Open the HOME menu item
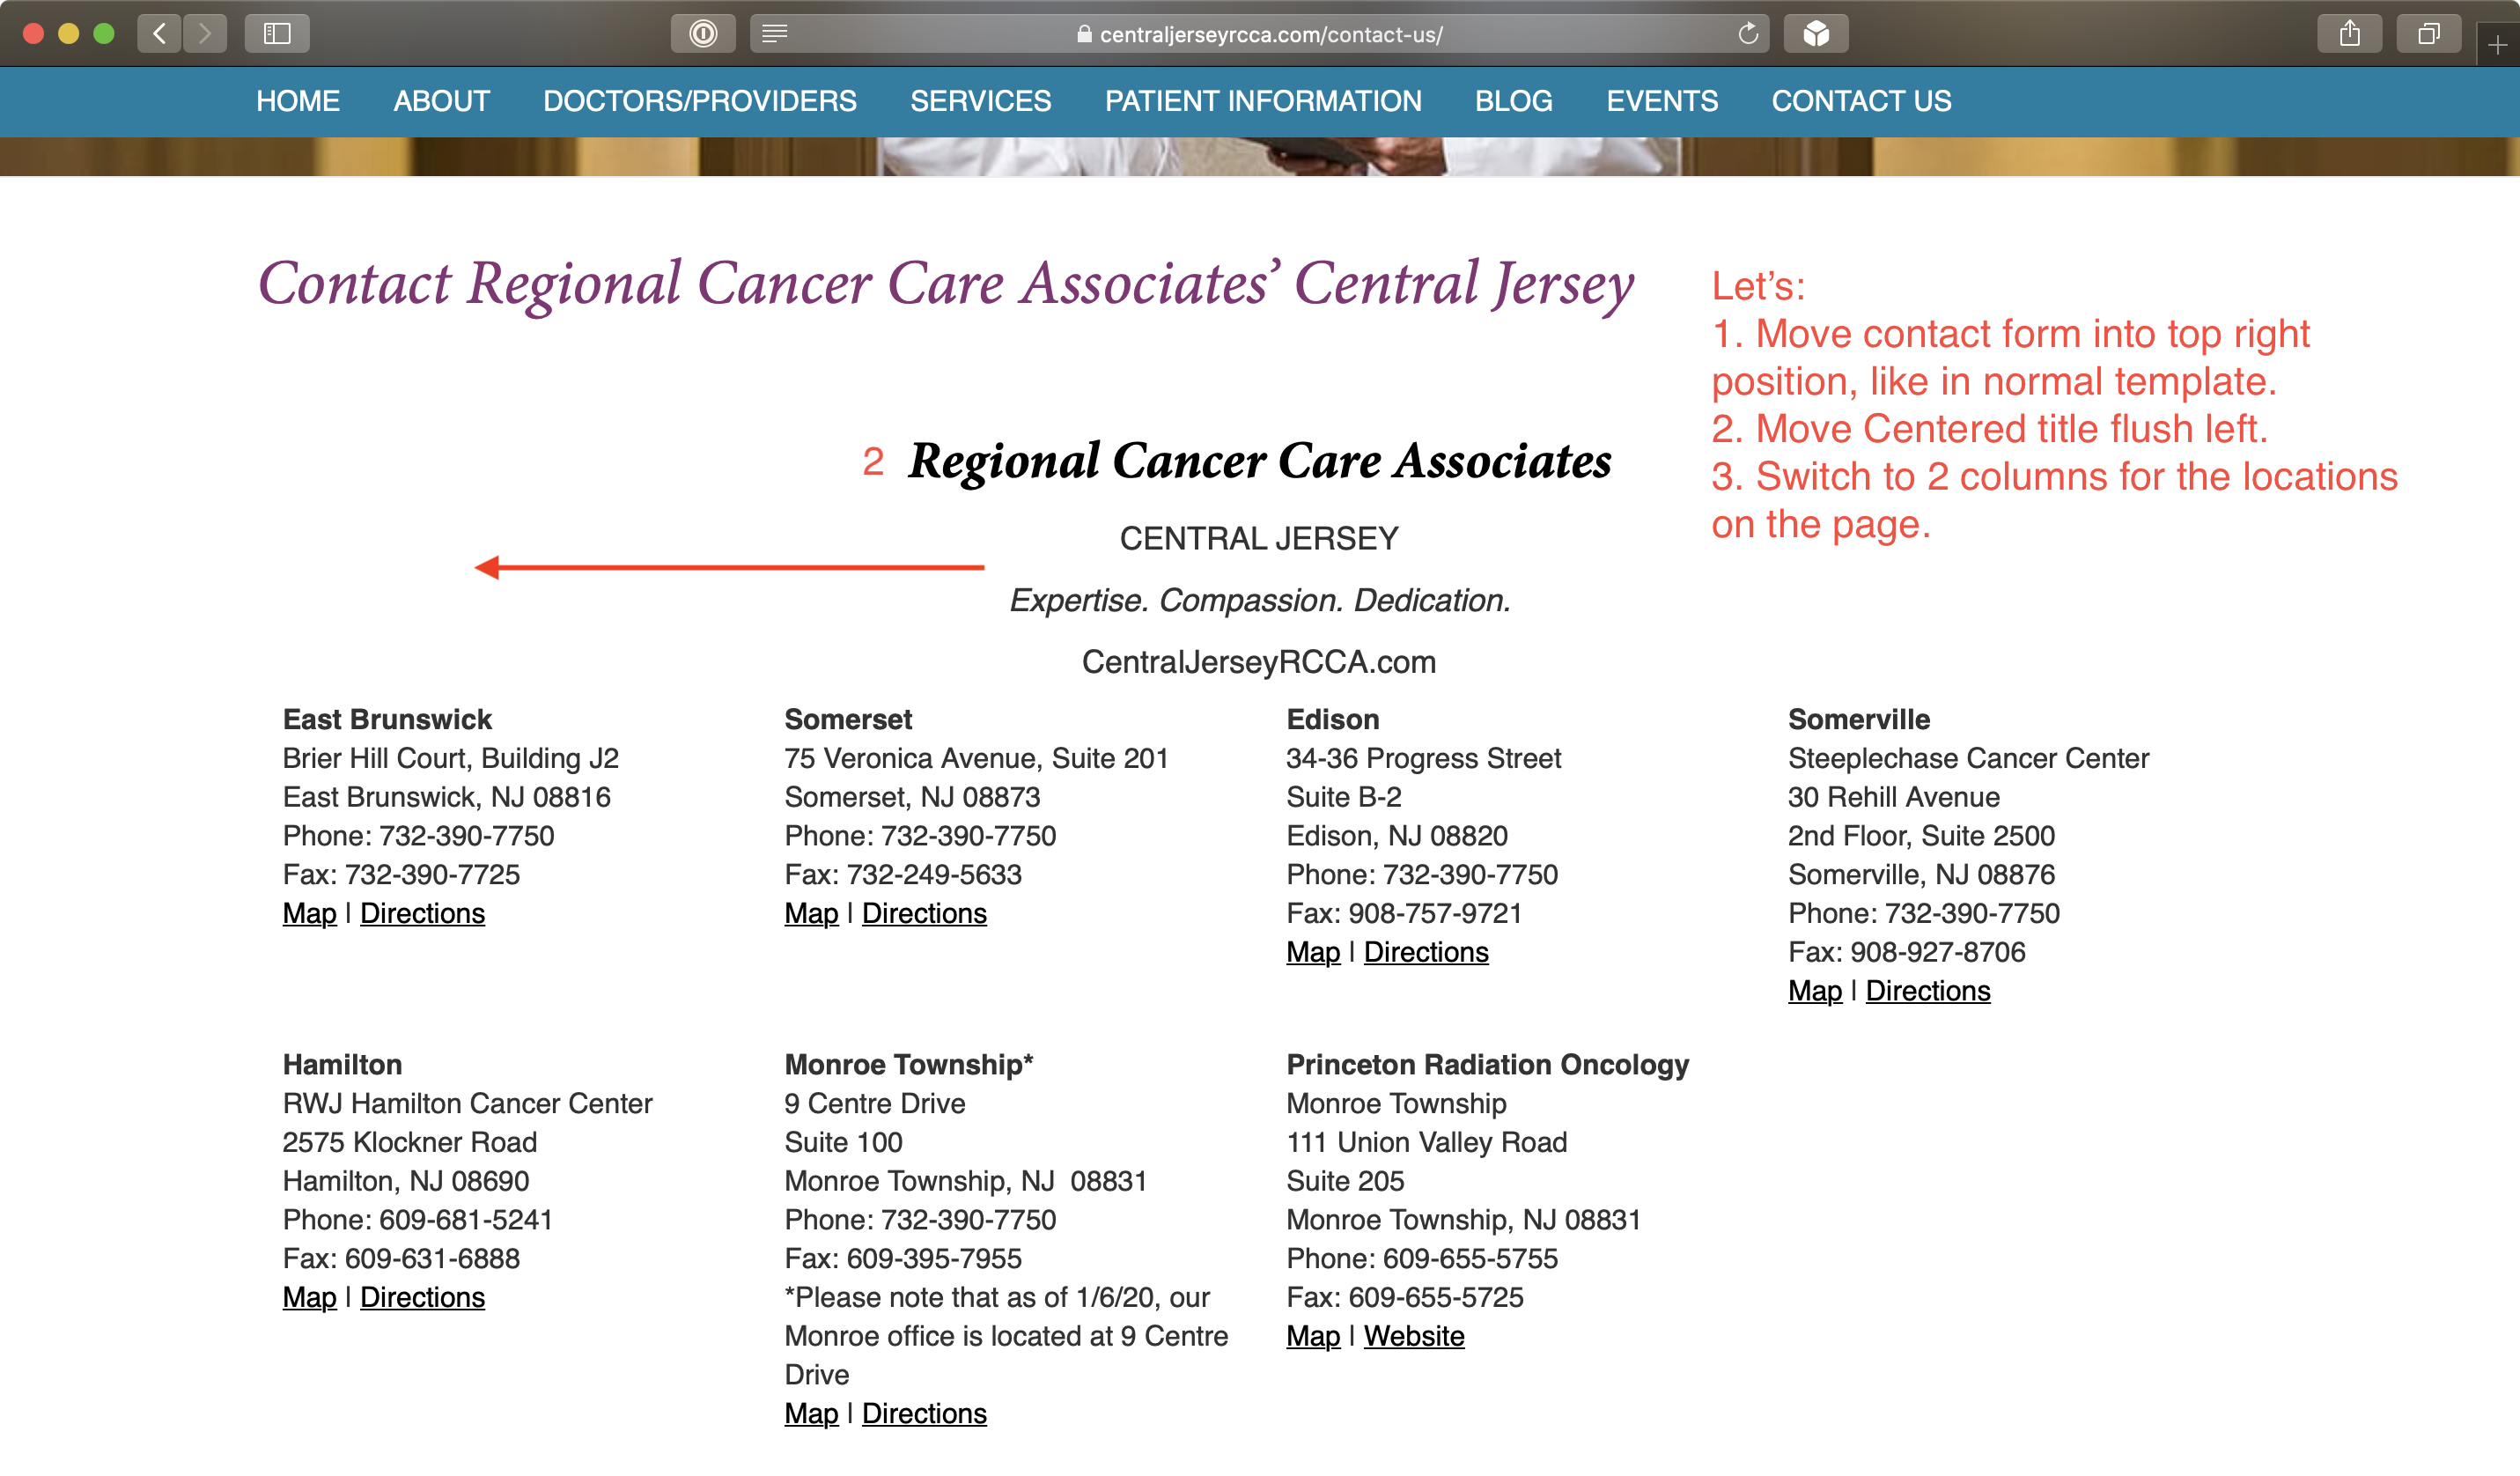2520x1476 pixels. point(298,101)
